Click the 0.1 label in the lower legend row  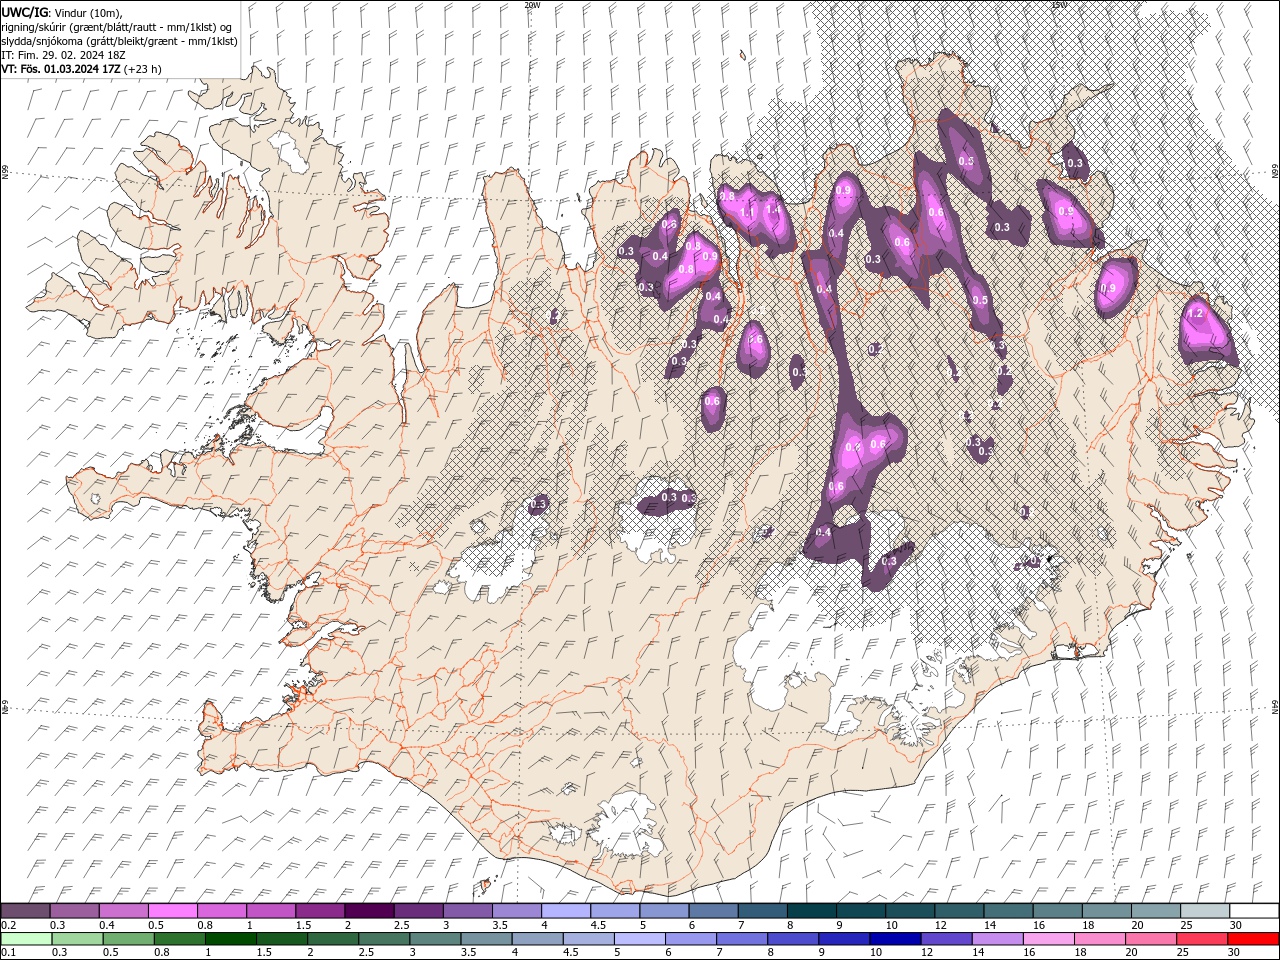point(8,953)
